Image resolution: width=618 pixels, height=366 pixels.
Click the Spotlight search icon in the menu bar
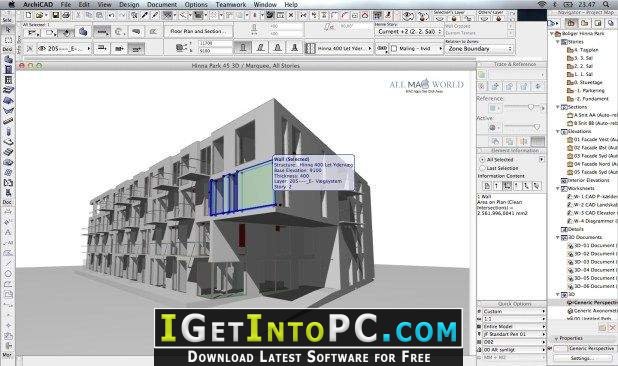coord(606,4)
